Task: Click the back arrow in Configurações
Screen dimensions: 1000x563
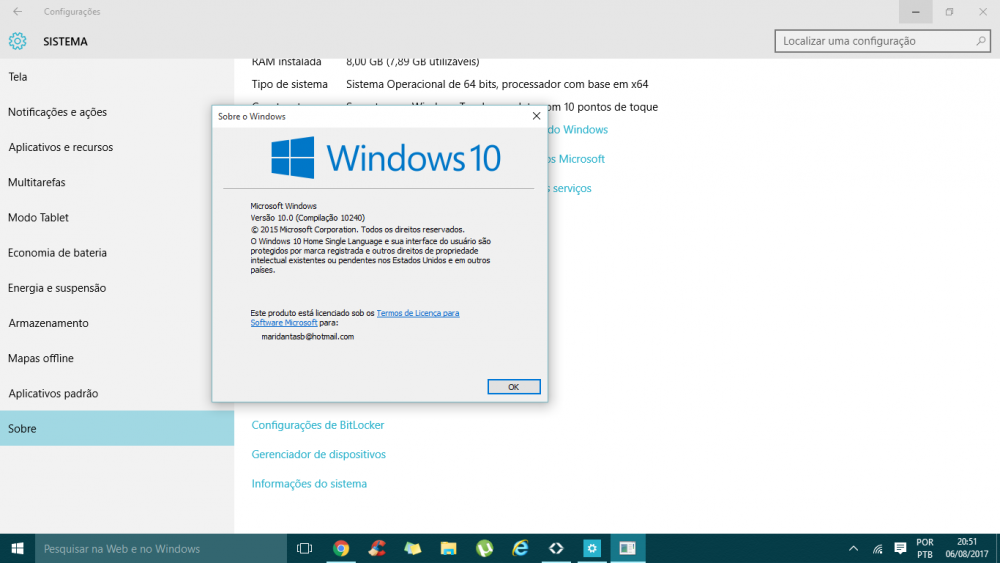Action: [17, 12]
